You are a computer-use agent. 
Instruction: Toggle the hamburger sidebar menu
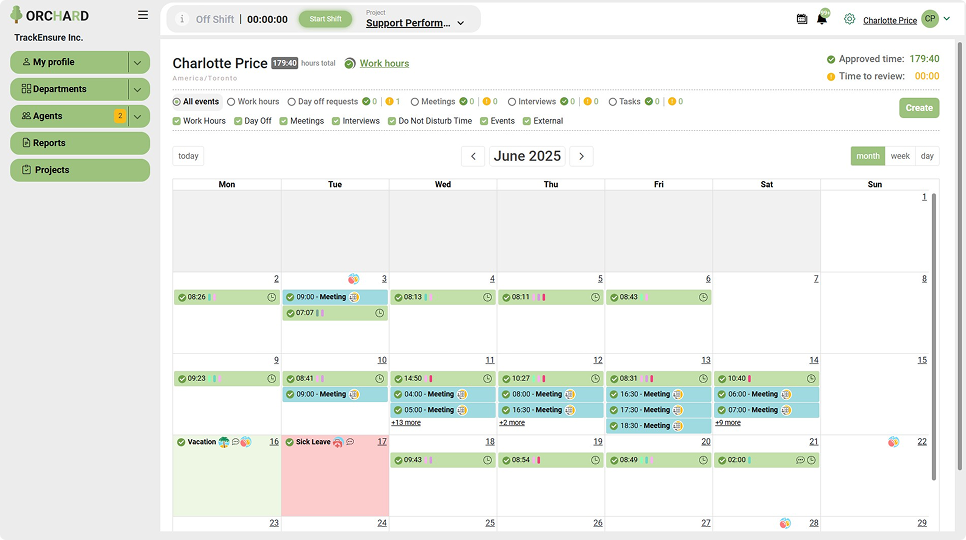pyautogui.click(x=143, y=15)
